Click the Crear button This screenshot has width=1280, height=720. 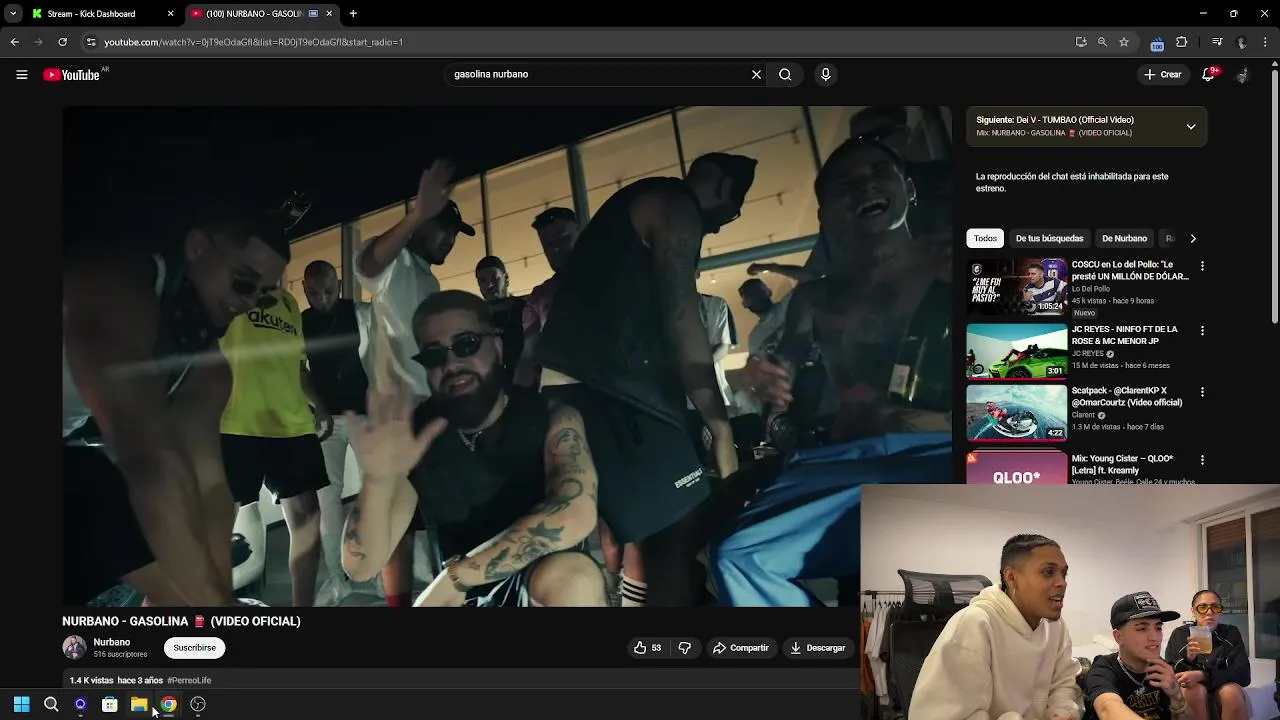(x=1163, y=74)
